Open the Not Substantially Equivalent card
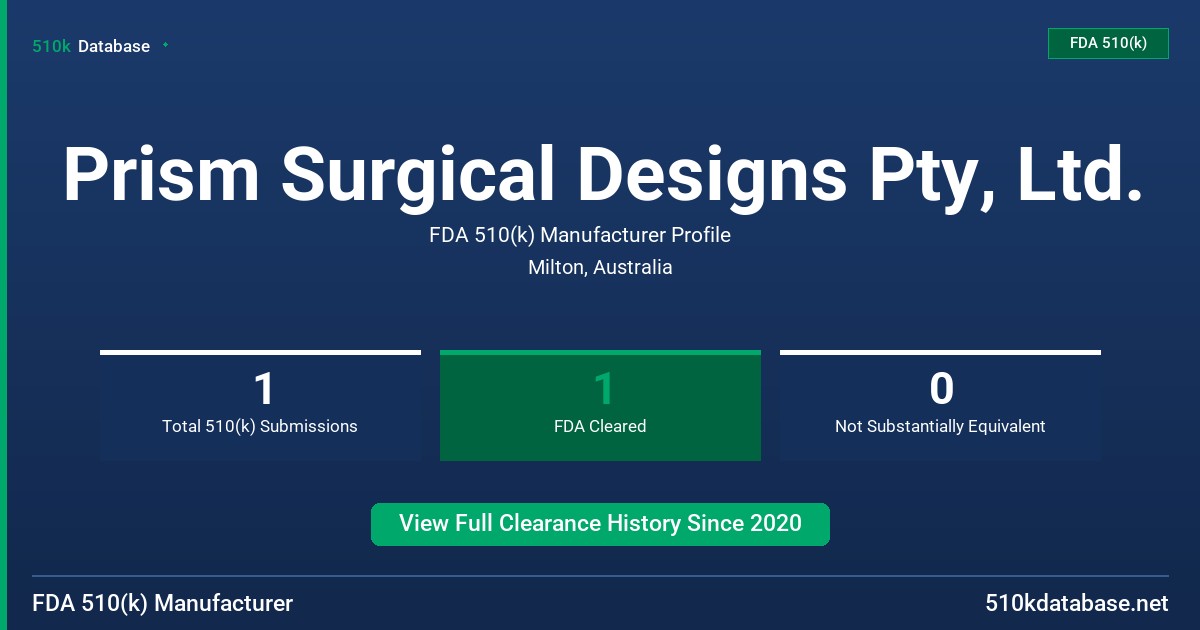 click(x=940, y=406)
